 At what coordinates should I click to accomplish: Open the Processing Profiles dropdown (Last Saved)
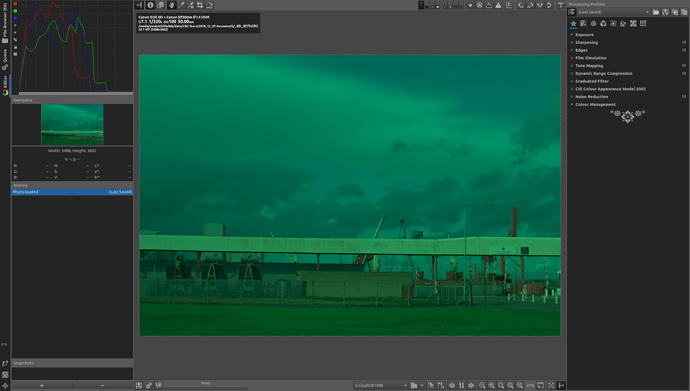click(x=613, y=12)
